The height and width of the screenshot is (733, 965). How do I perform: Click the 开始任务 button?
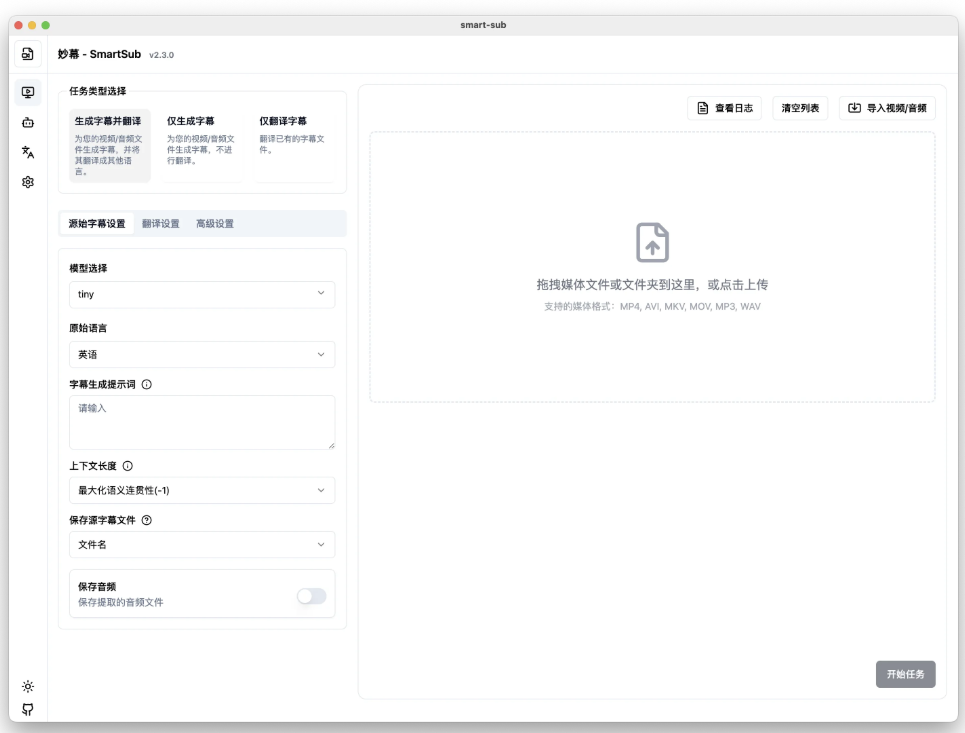905,675
